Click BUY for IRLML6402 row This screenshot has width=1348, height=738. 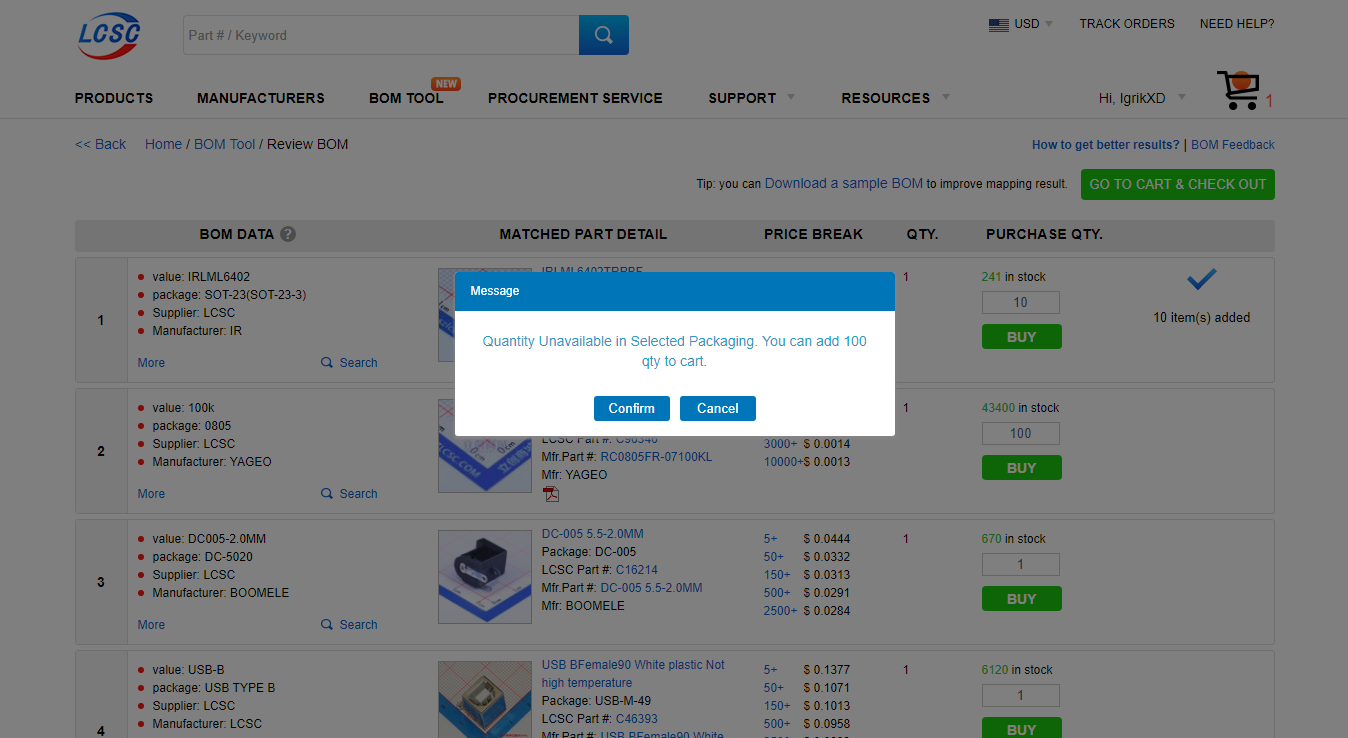(x=1022, y=337)
